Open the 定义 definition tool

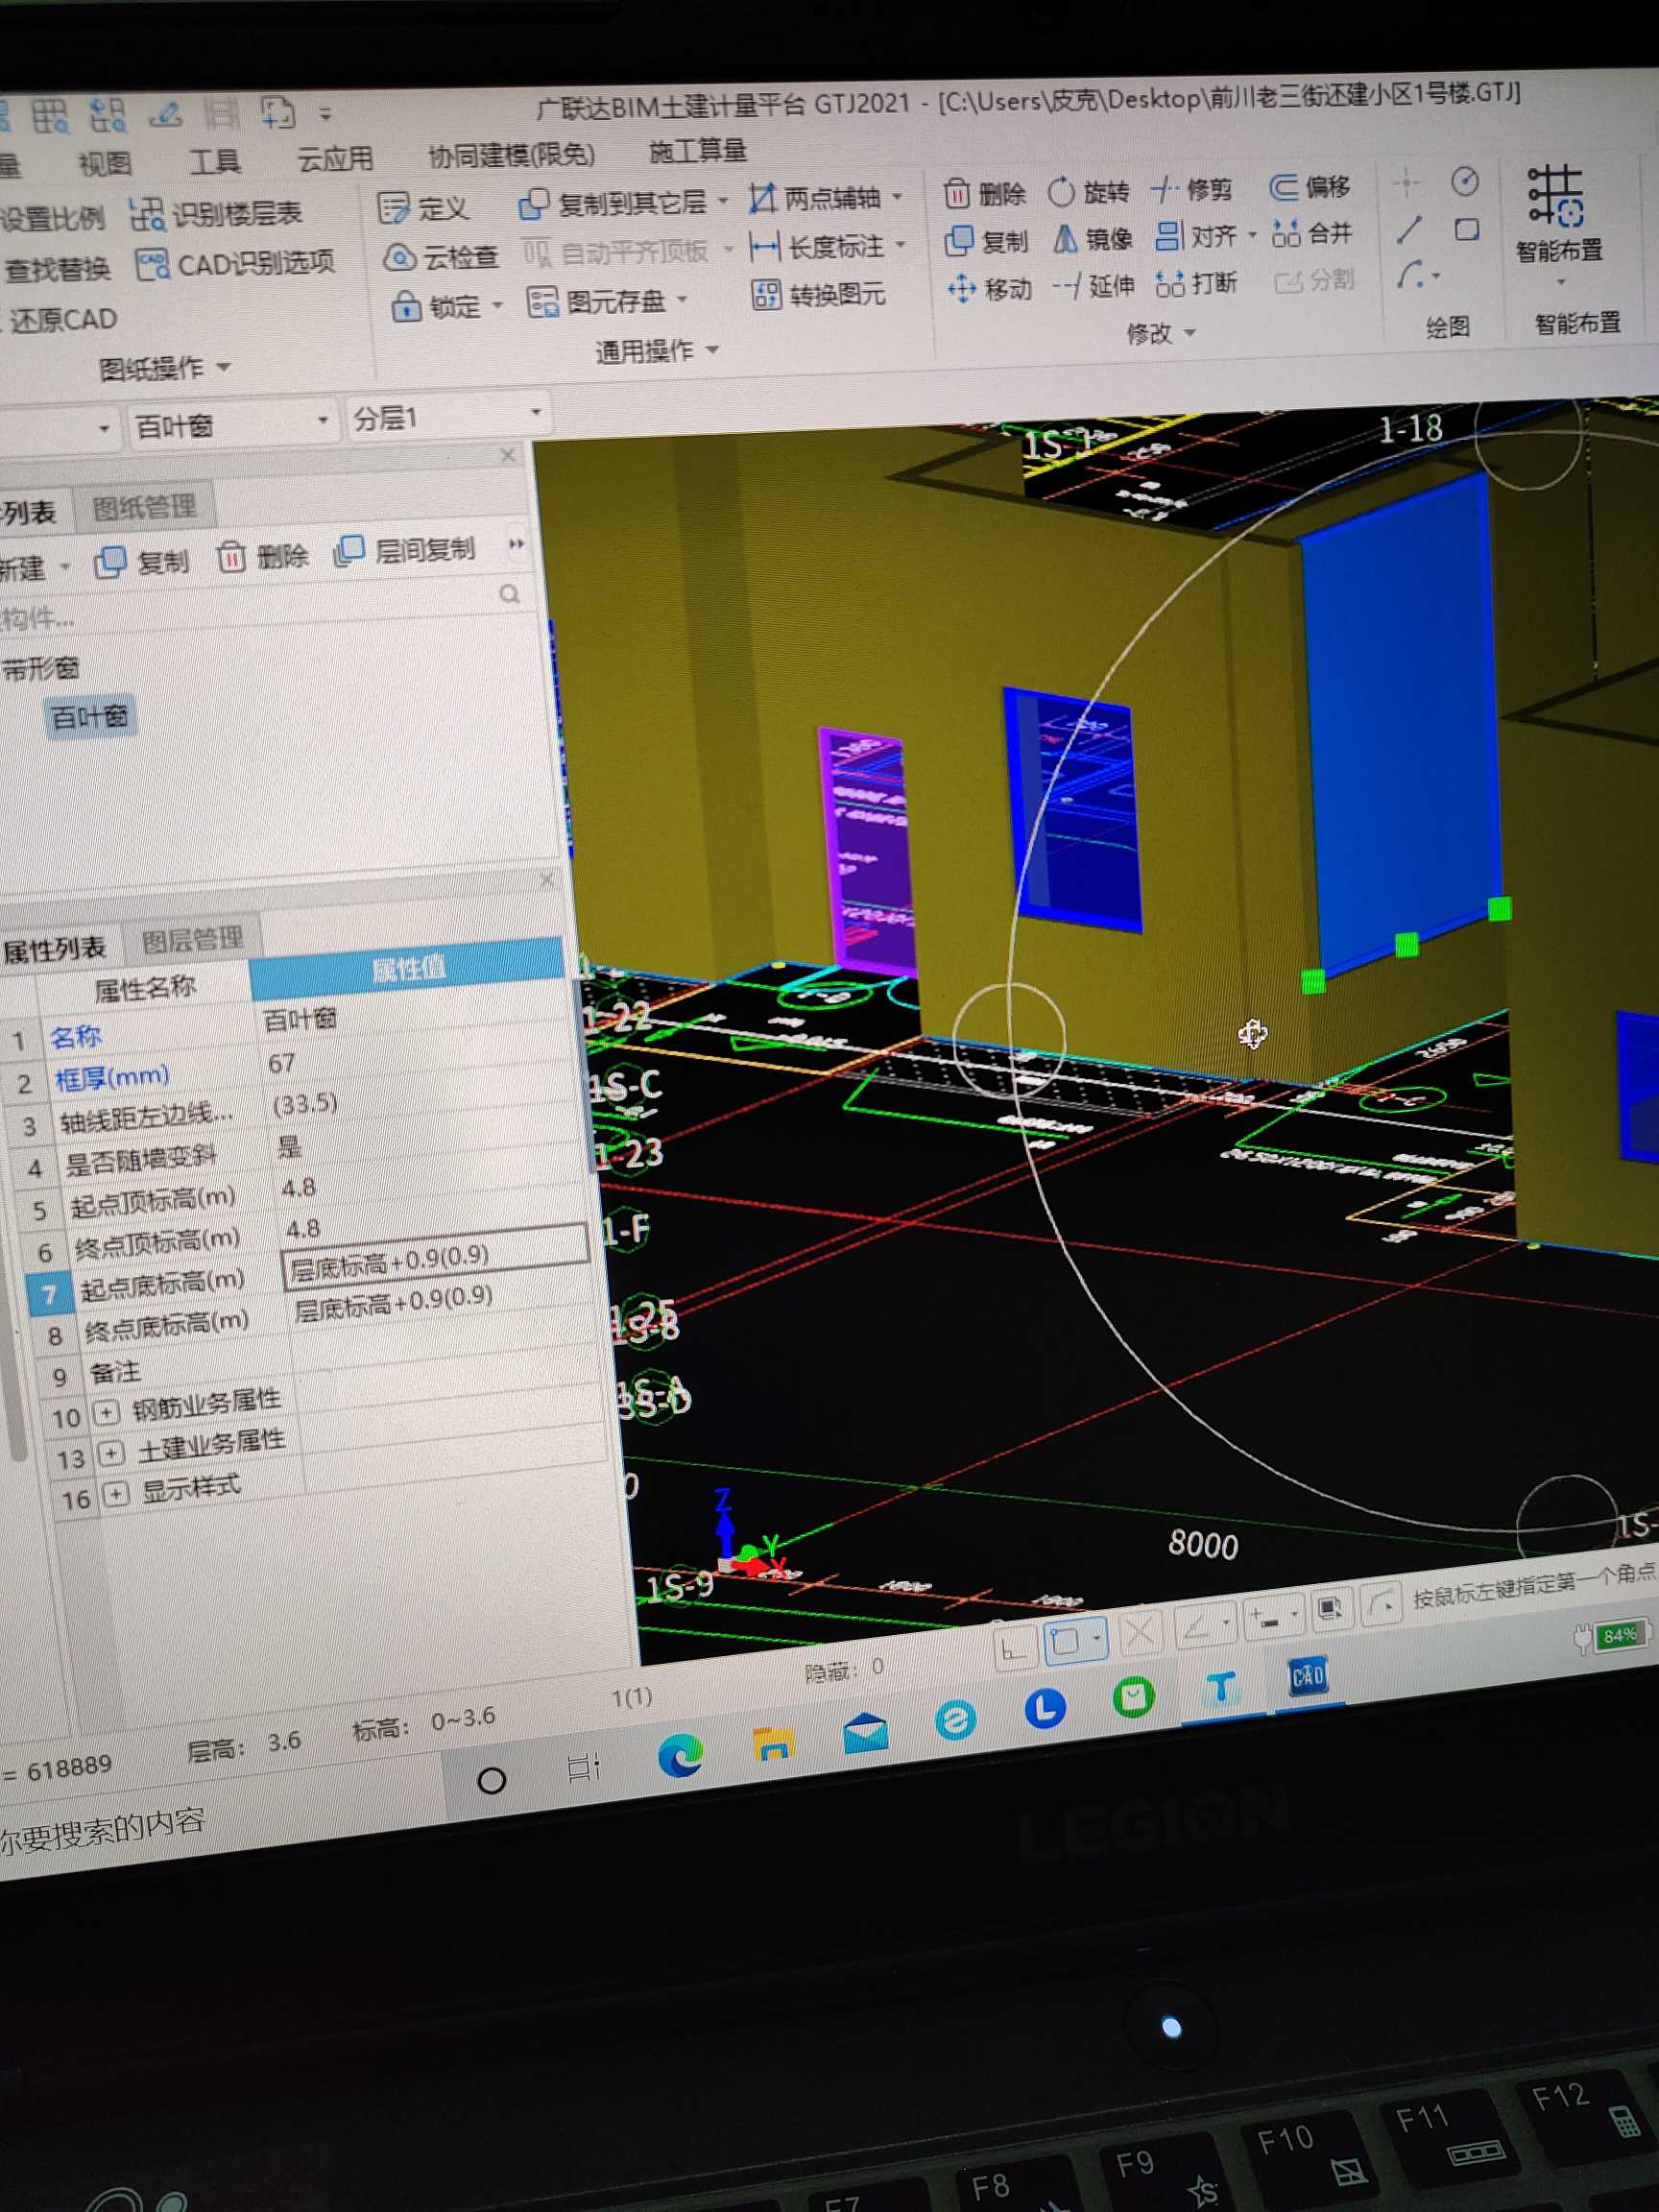click(423, 208)
